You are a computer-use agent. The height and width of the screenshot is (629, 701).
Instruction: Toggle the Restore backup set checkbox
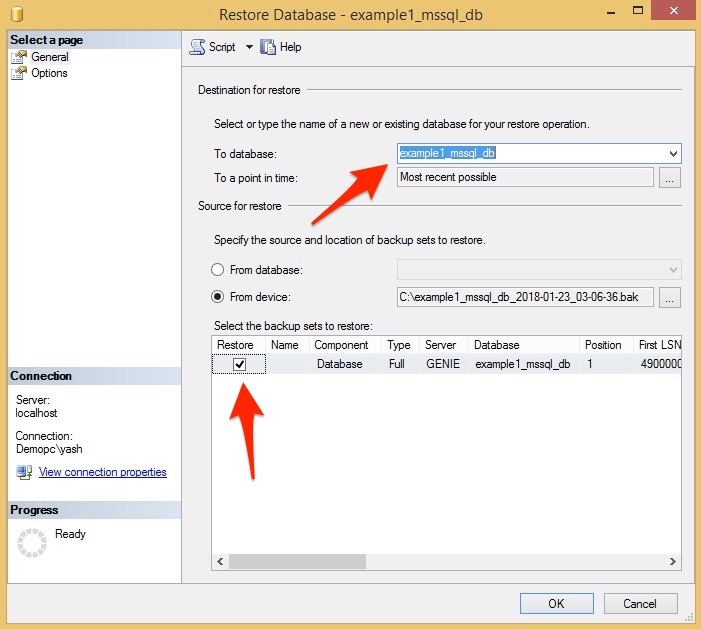pyautogui.click(x=239, y=365)
